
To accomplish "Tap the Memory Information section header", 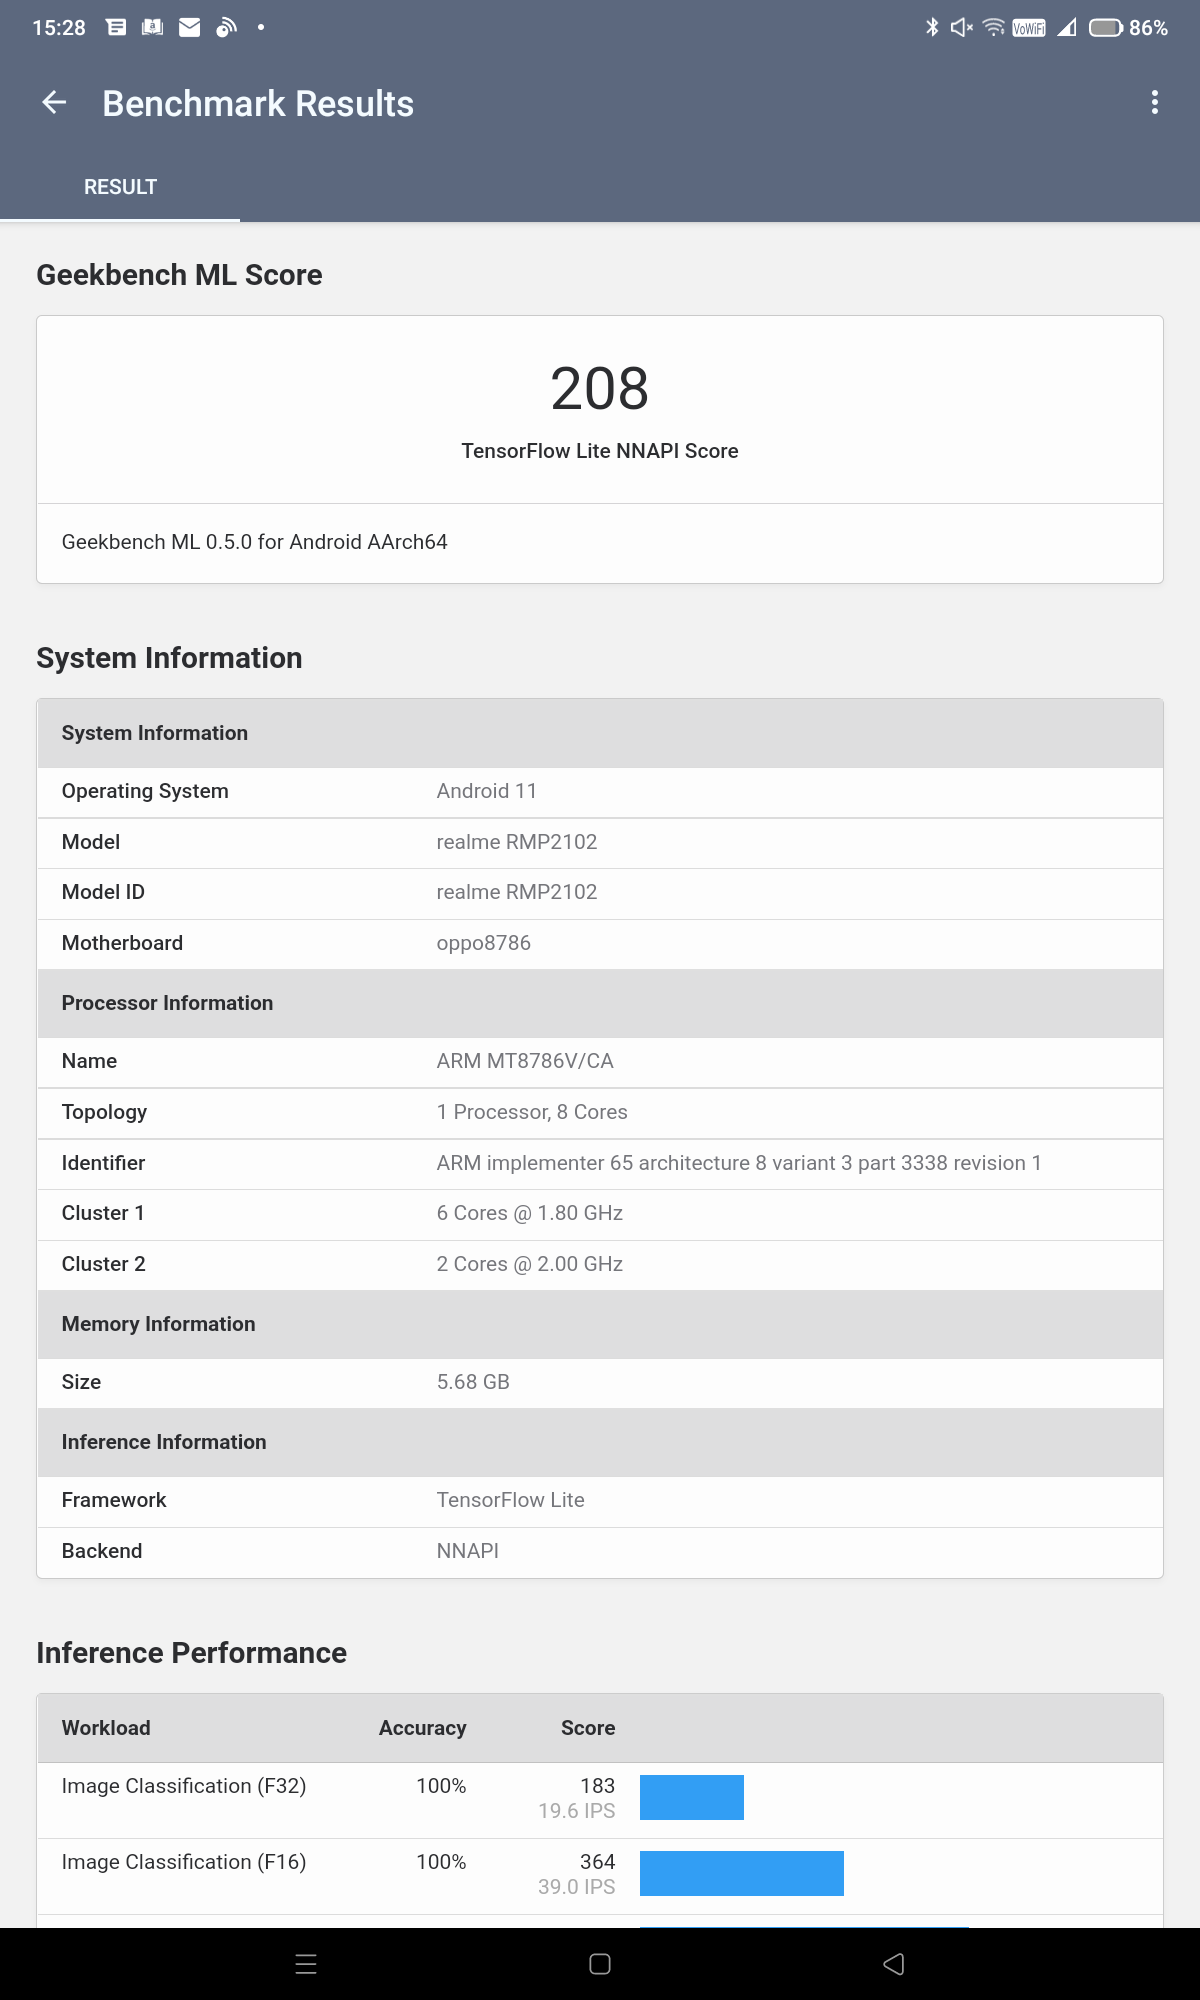I will [600, 1324].
